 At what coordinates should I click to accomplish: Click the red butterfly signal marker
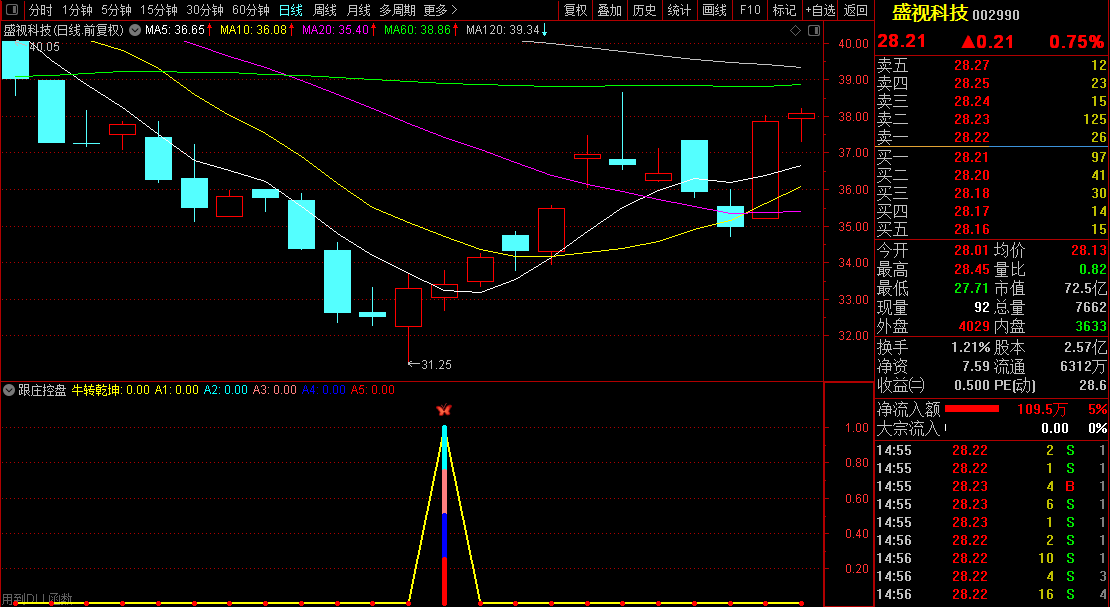tap(444, 410)
